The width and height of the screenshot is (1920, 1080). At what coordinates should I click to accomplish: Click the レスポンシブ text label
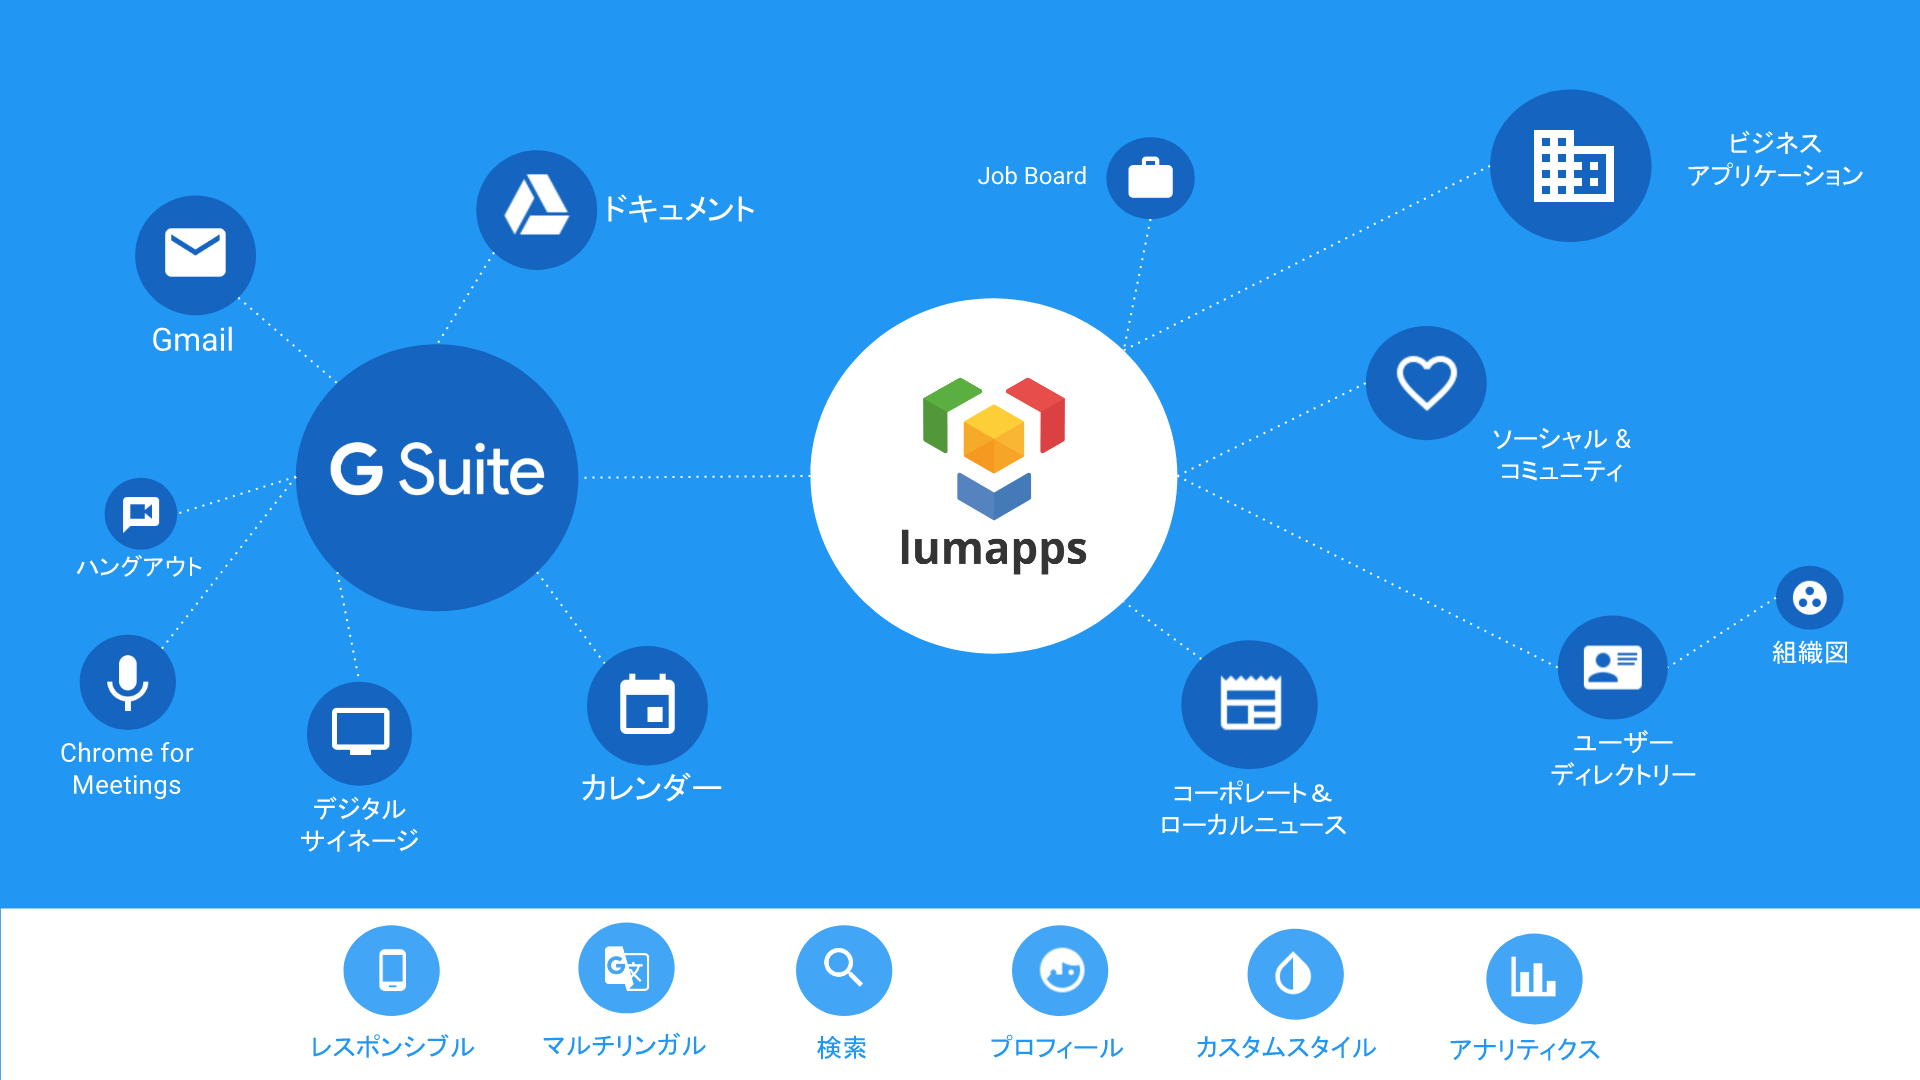coord(392,1047)
